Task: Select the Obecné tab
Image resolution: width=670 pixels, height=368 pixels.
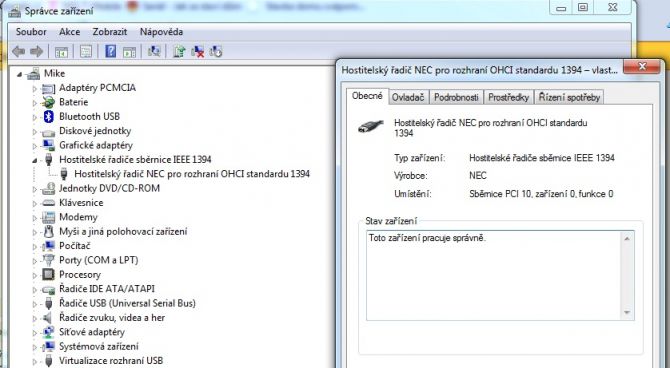Action: [367, 96]
